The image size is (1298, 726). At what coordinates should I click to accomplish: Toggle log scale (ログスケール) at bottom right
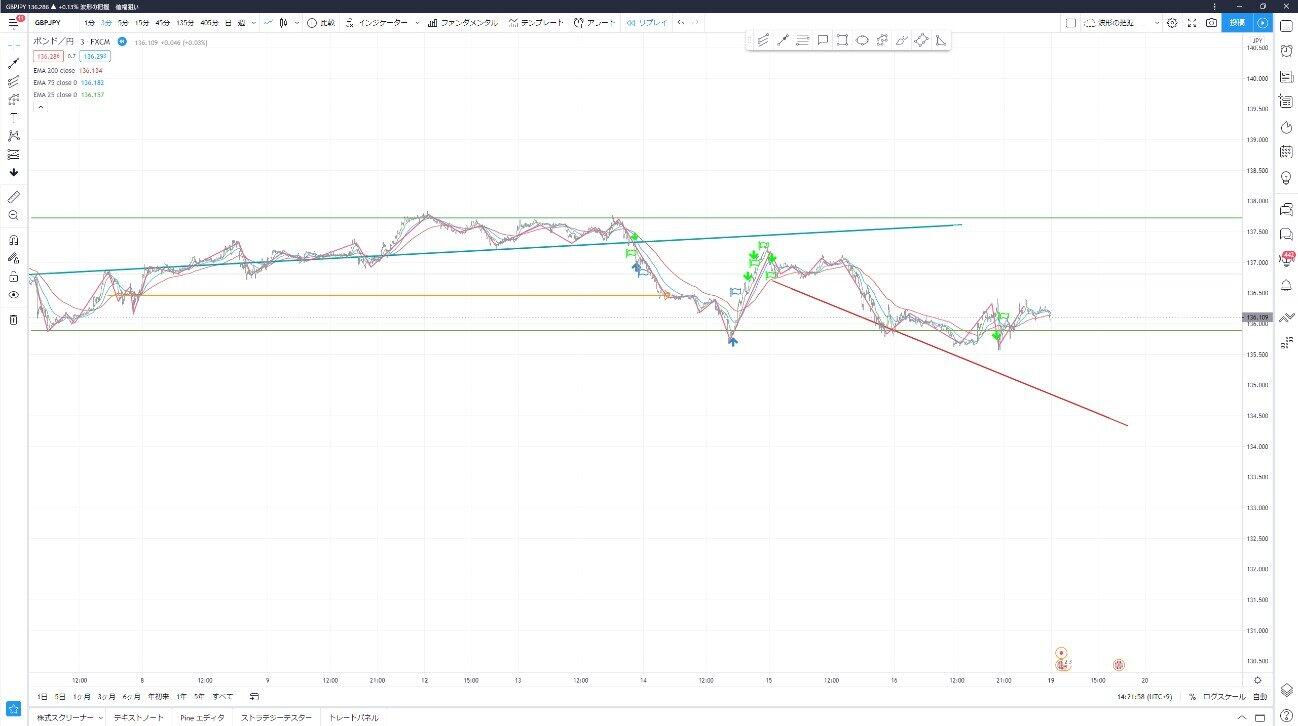tap(1222, 696)
